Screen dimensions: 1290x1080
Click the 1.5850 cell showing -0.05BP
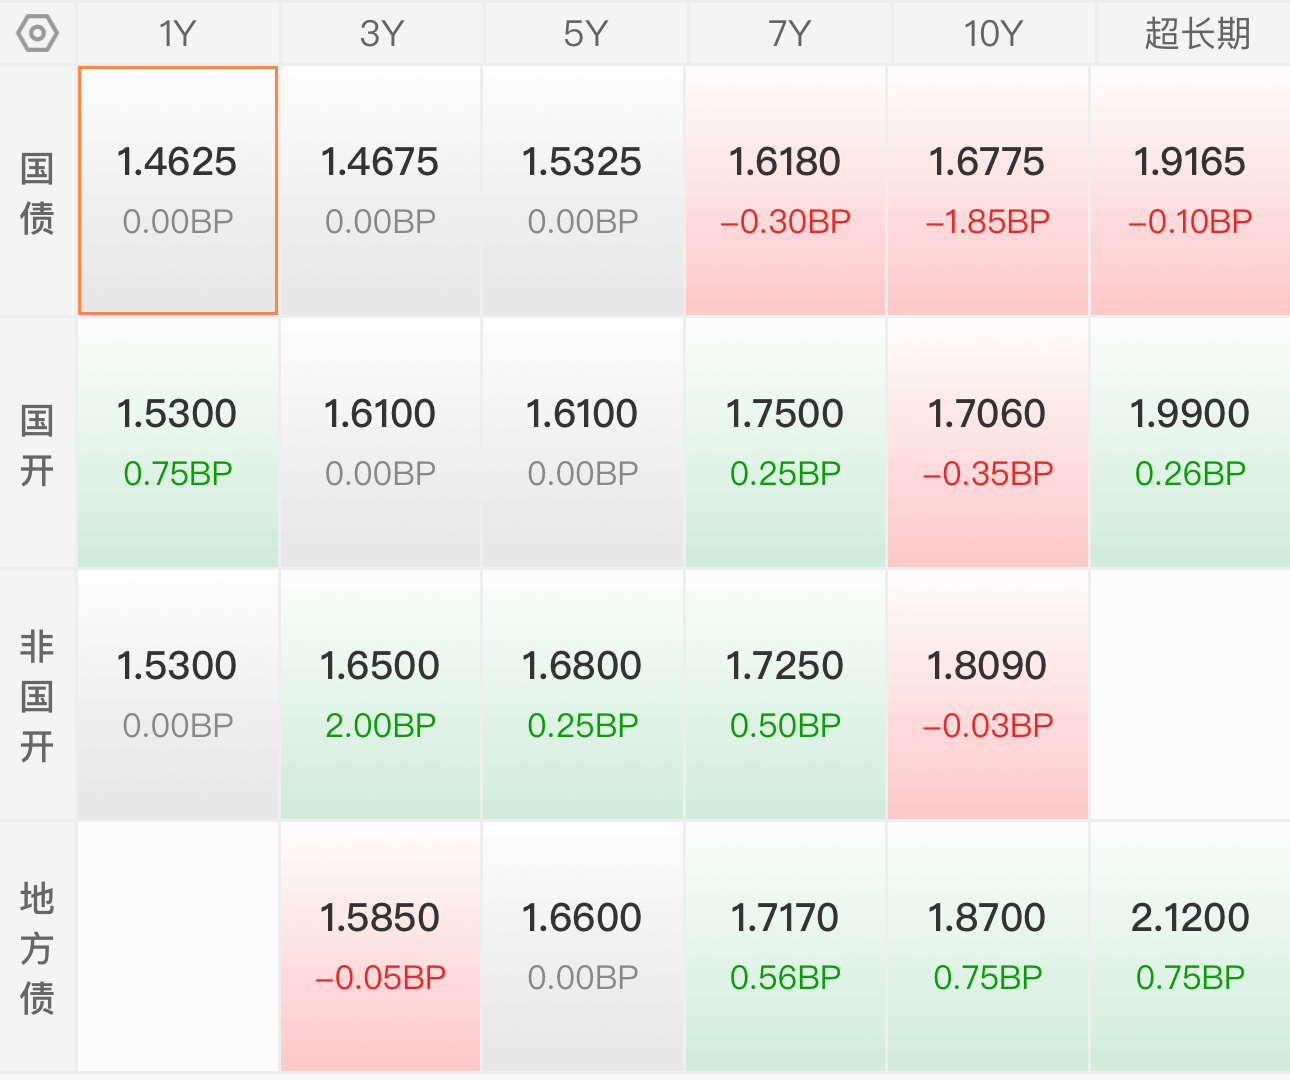pyautogui.click(x=380, y=947)
